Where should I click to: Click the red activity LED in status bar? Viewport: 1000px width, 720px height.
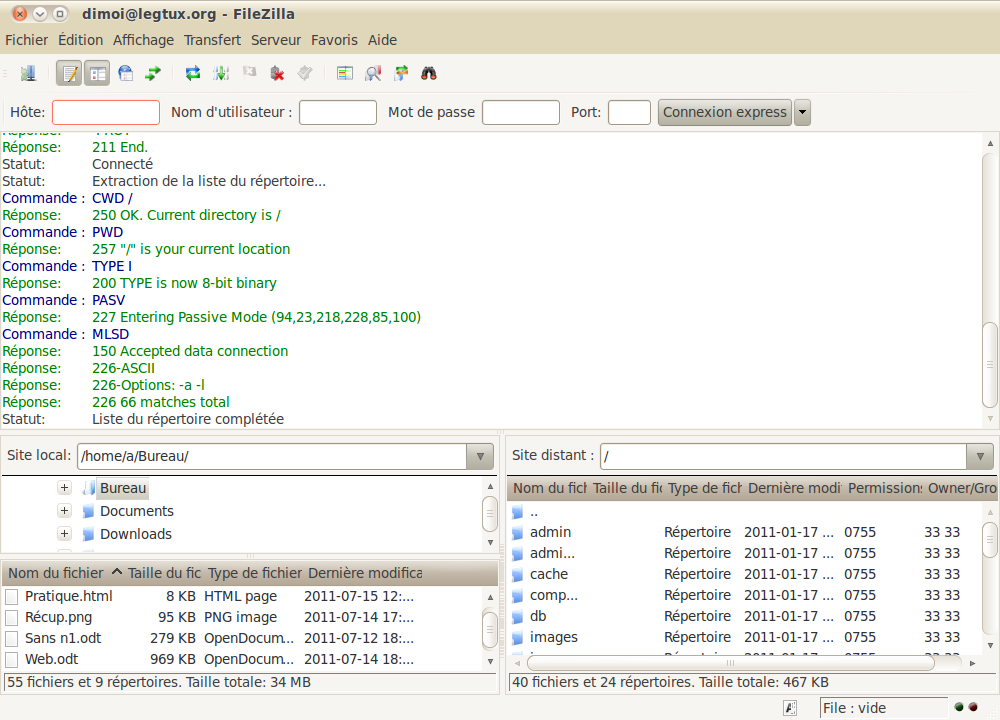[x=973, y=707]
